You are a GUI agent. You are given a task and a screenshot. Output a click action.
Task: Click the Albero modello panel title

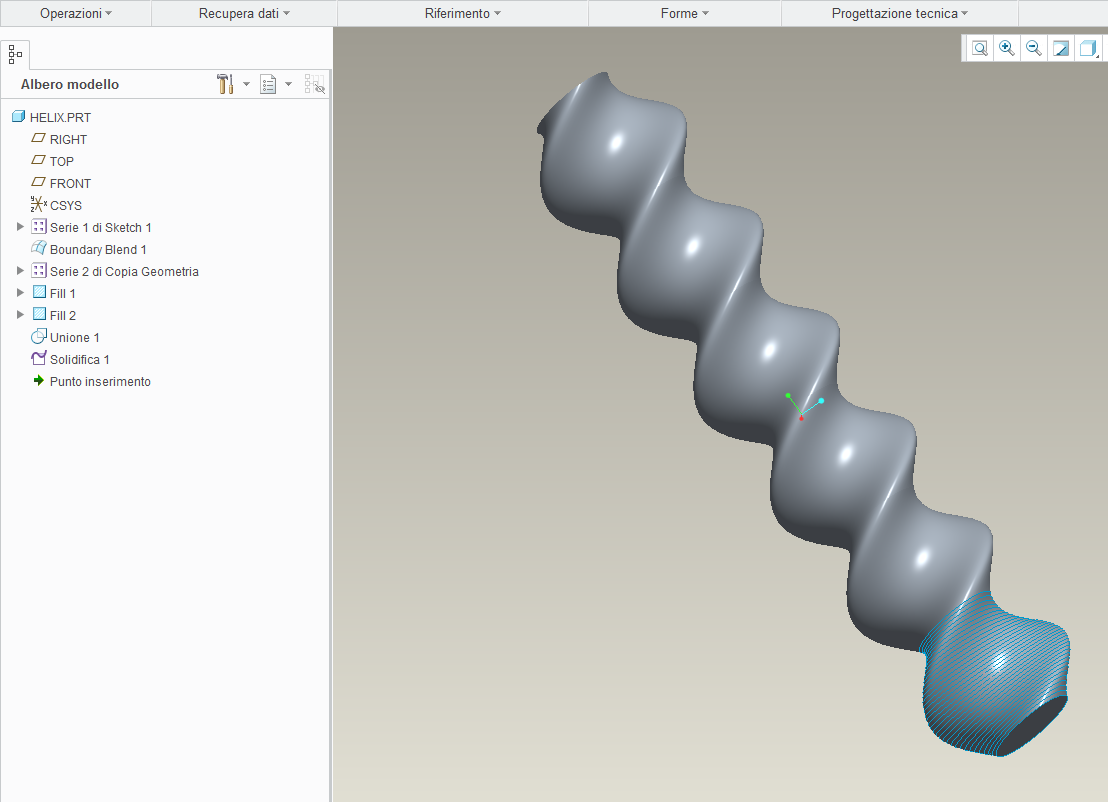click(70, 84)
